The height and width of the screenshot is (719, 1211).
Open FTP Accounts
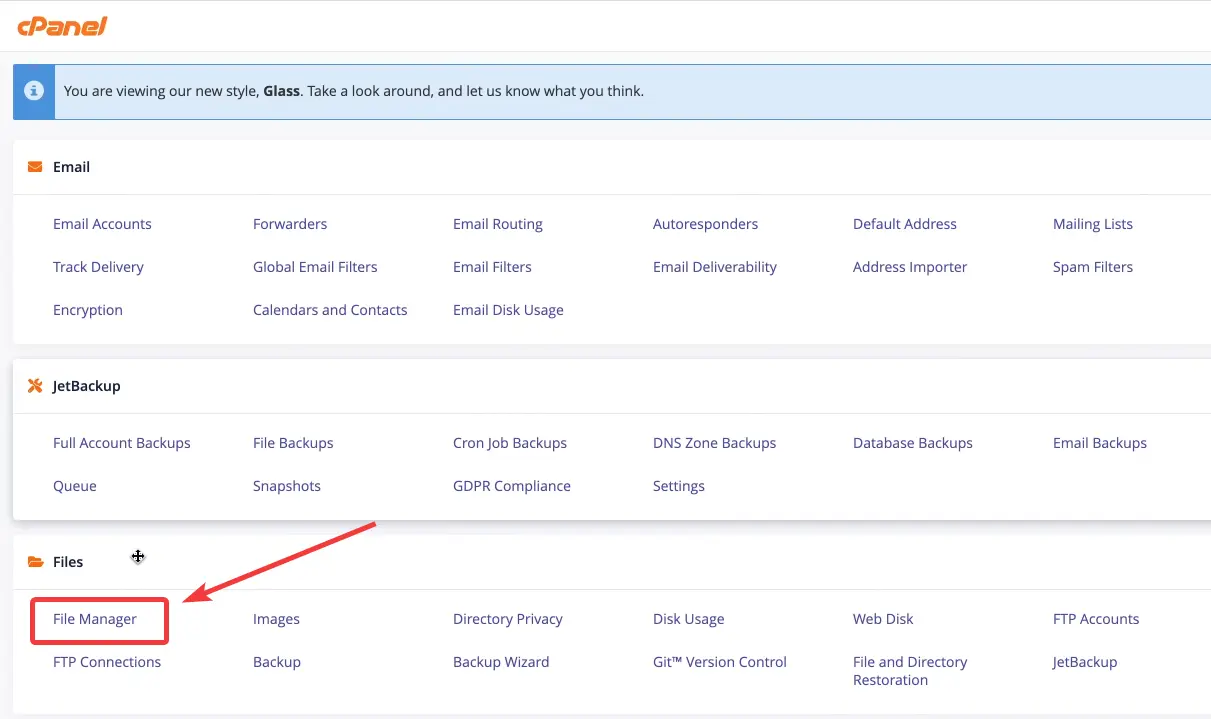coord(1096,619)
